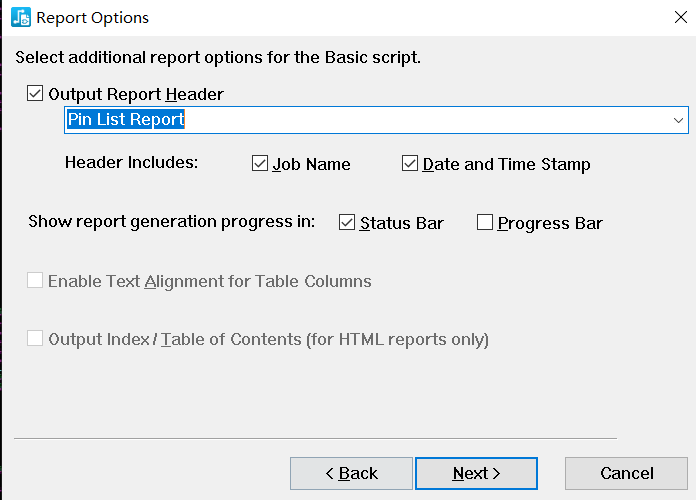Proceed with the Next button
Image resolution: width=696 pixels, height=500 pixels.
pos(476,473)
